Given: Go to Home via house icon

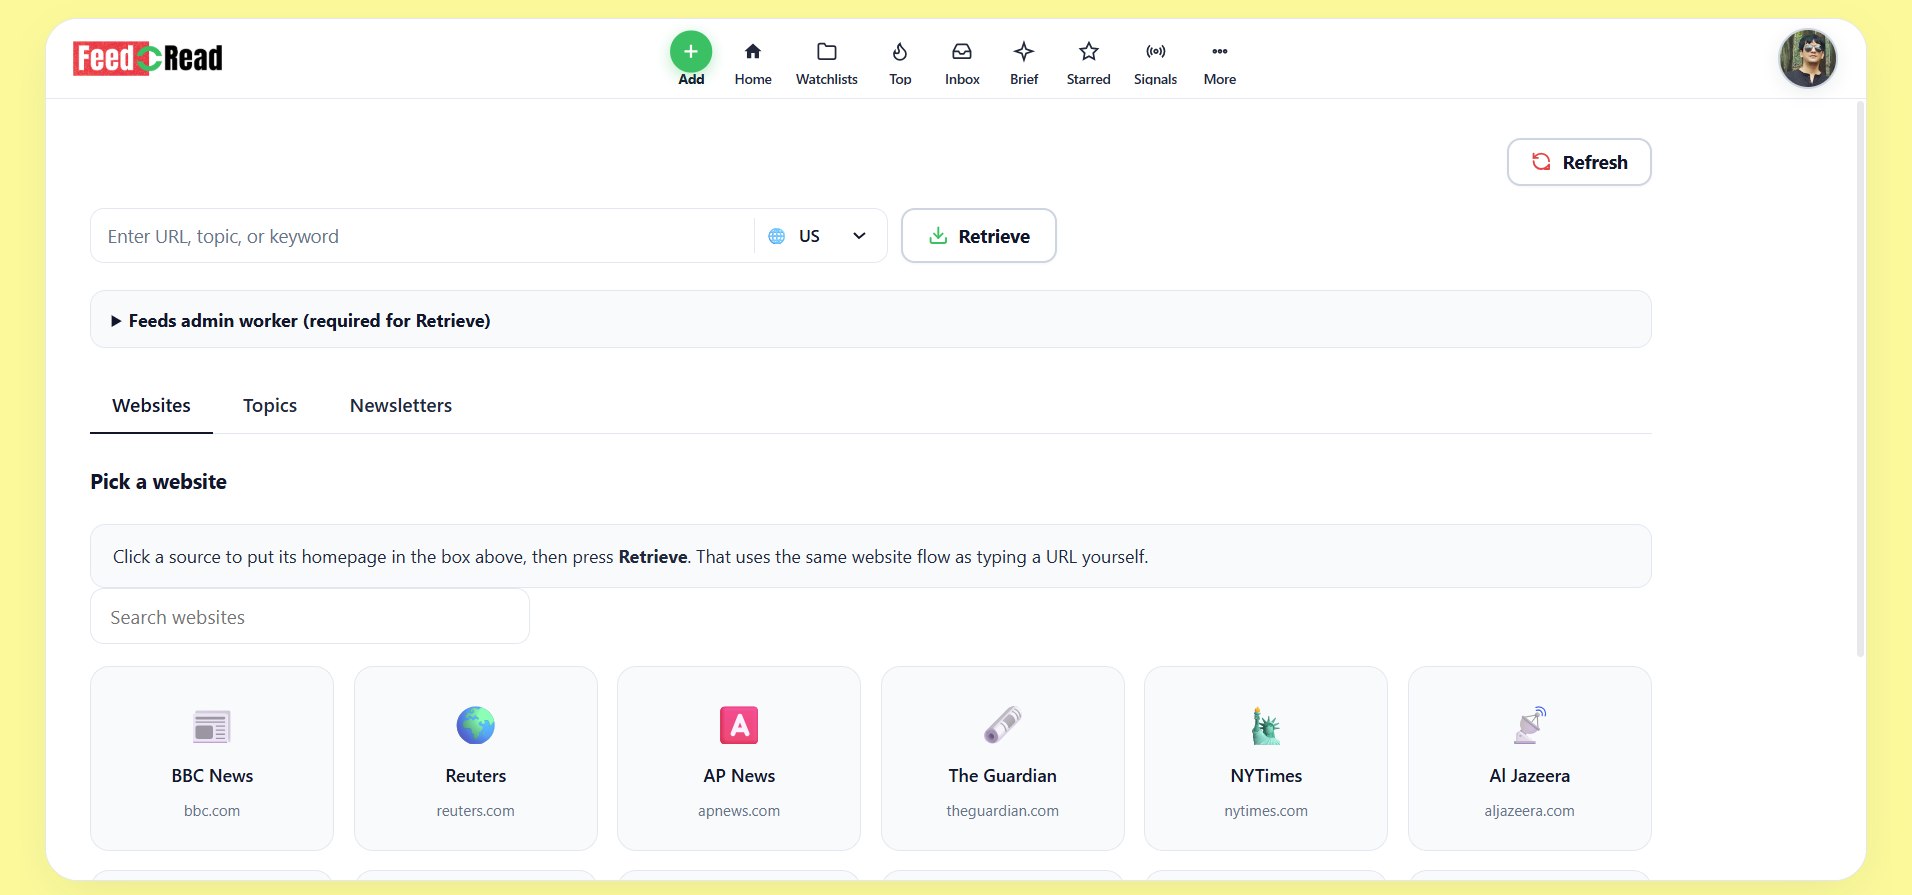Looking at the screenshot, I should tap(753, 52).
